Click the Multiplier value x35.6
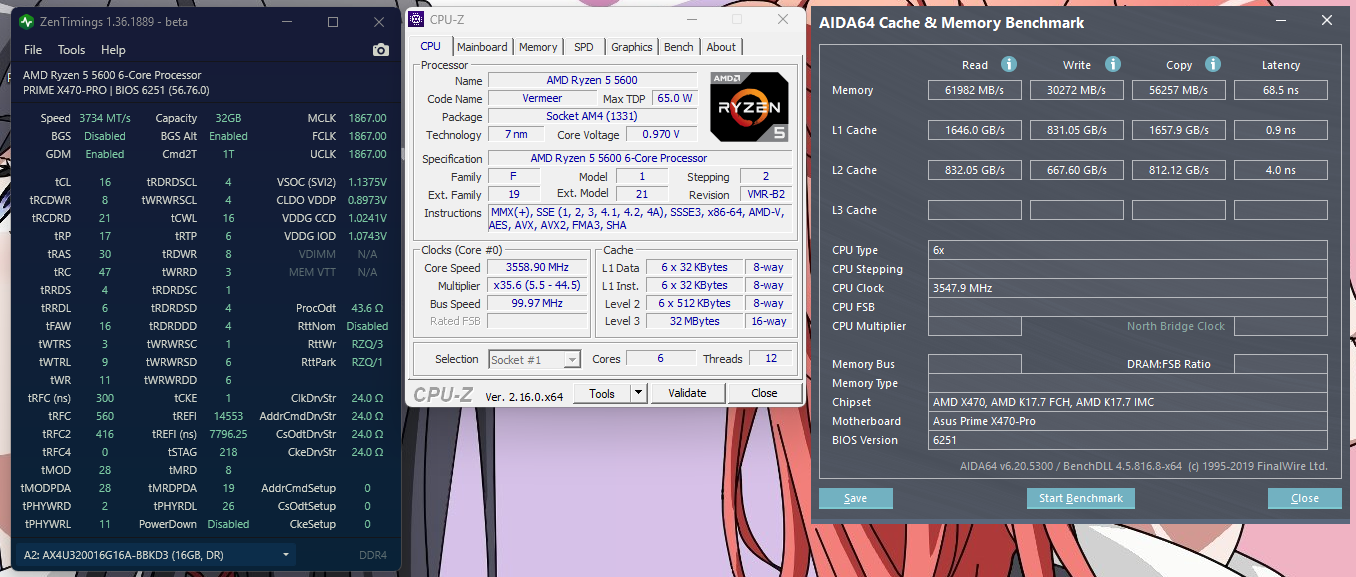The height and width of the screenshot is (577, 1356). 537,286
